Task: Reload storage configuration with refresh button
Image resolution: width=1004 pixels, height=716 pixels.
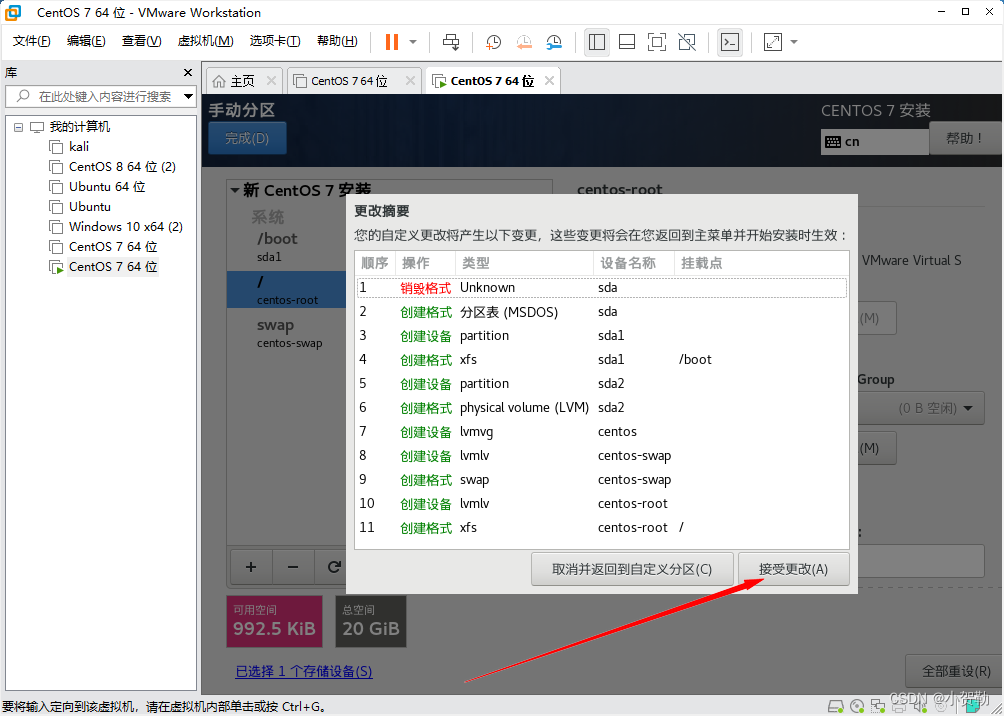Action: tap(334, 567)
